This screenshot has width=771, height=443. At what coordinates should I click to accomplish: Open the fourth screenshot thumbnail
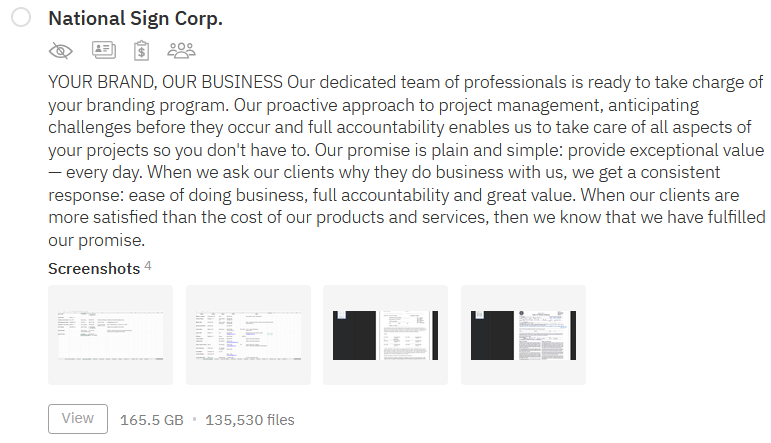pos(523,335)
